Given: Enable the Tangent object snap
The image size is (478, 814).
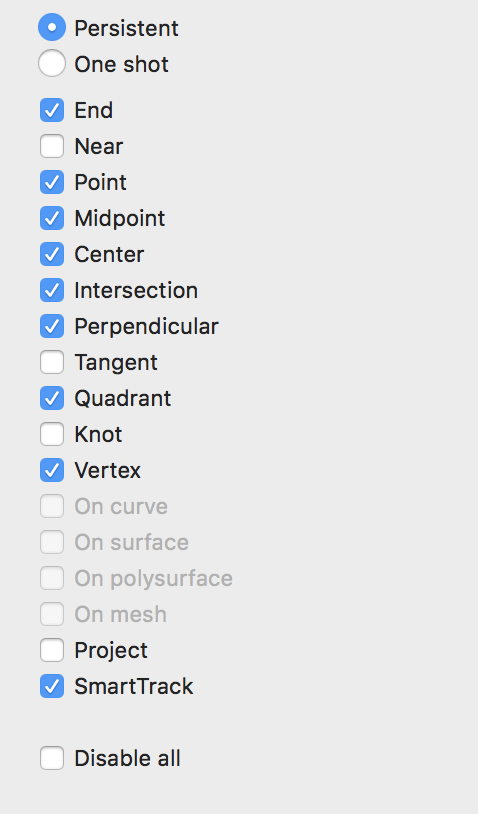Looking at the screenshot, I should [x=52, y=362].
